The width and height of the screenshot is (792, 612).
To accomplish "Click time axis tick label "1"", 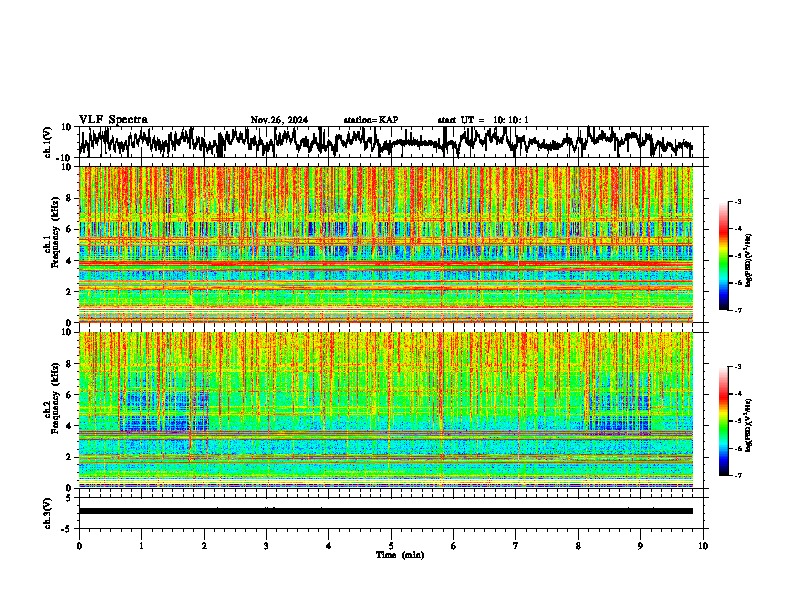I will tap(141, 546).
